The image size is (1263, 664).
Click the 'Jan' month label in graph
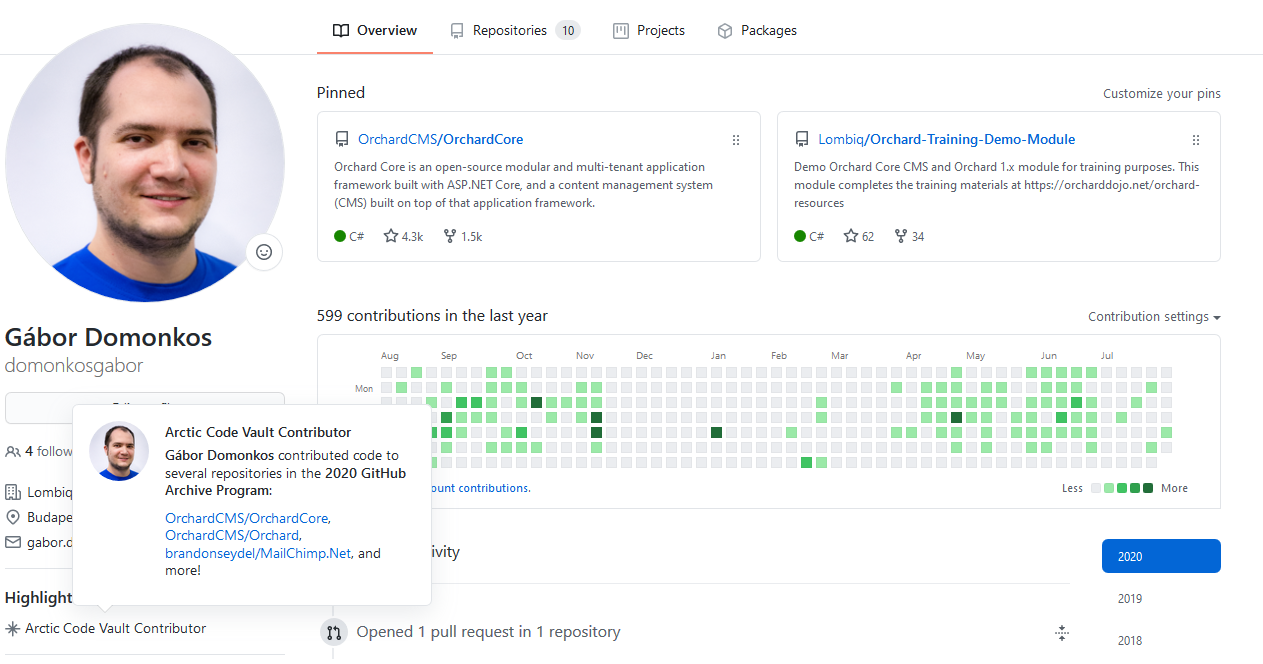click(718, 356)
